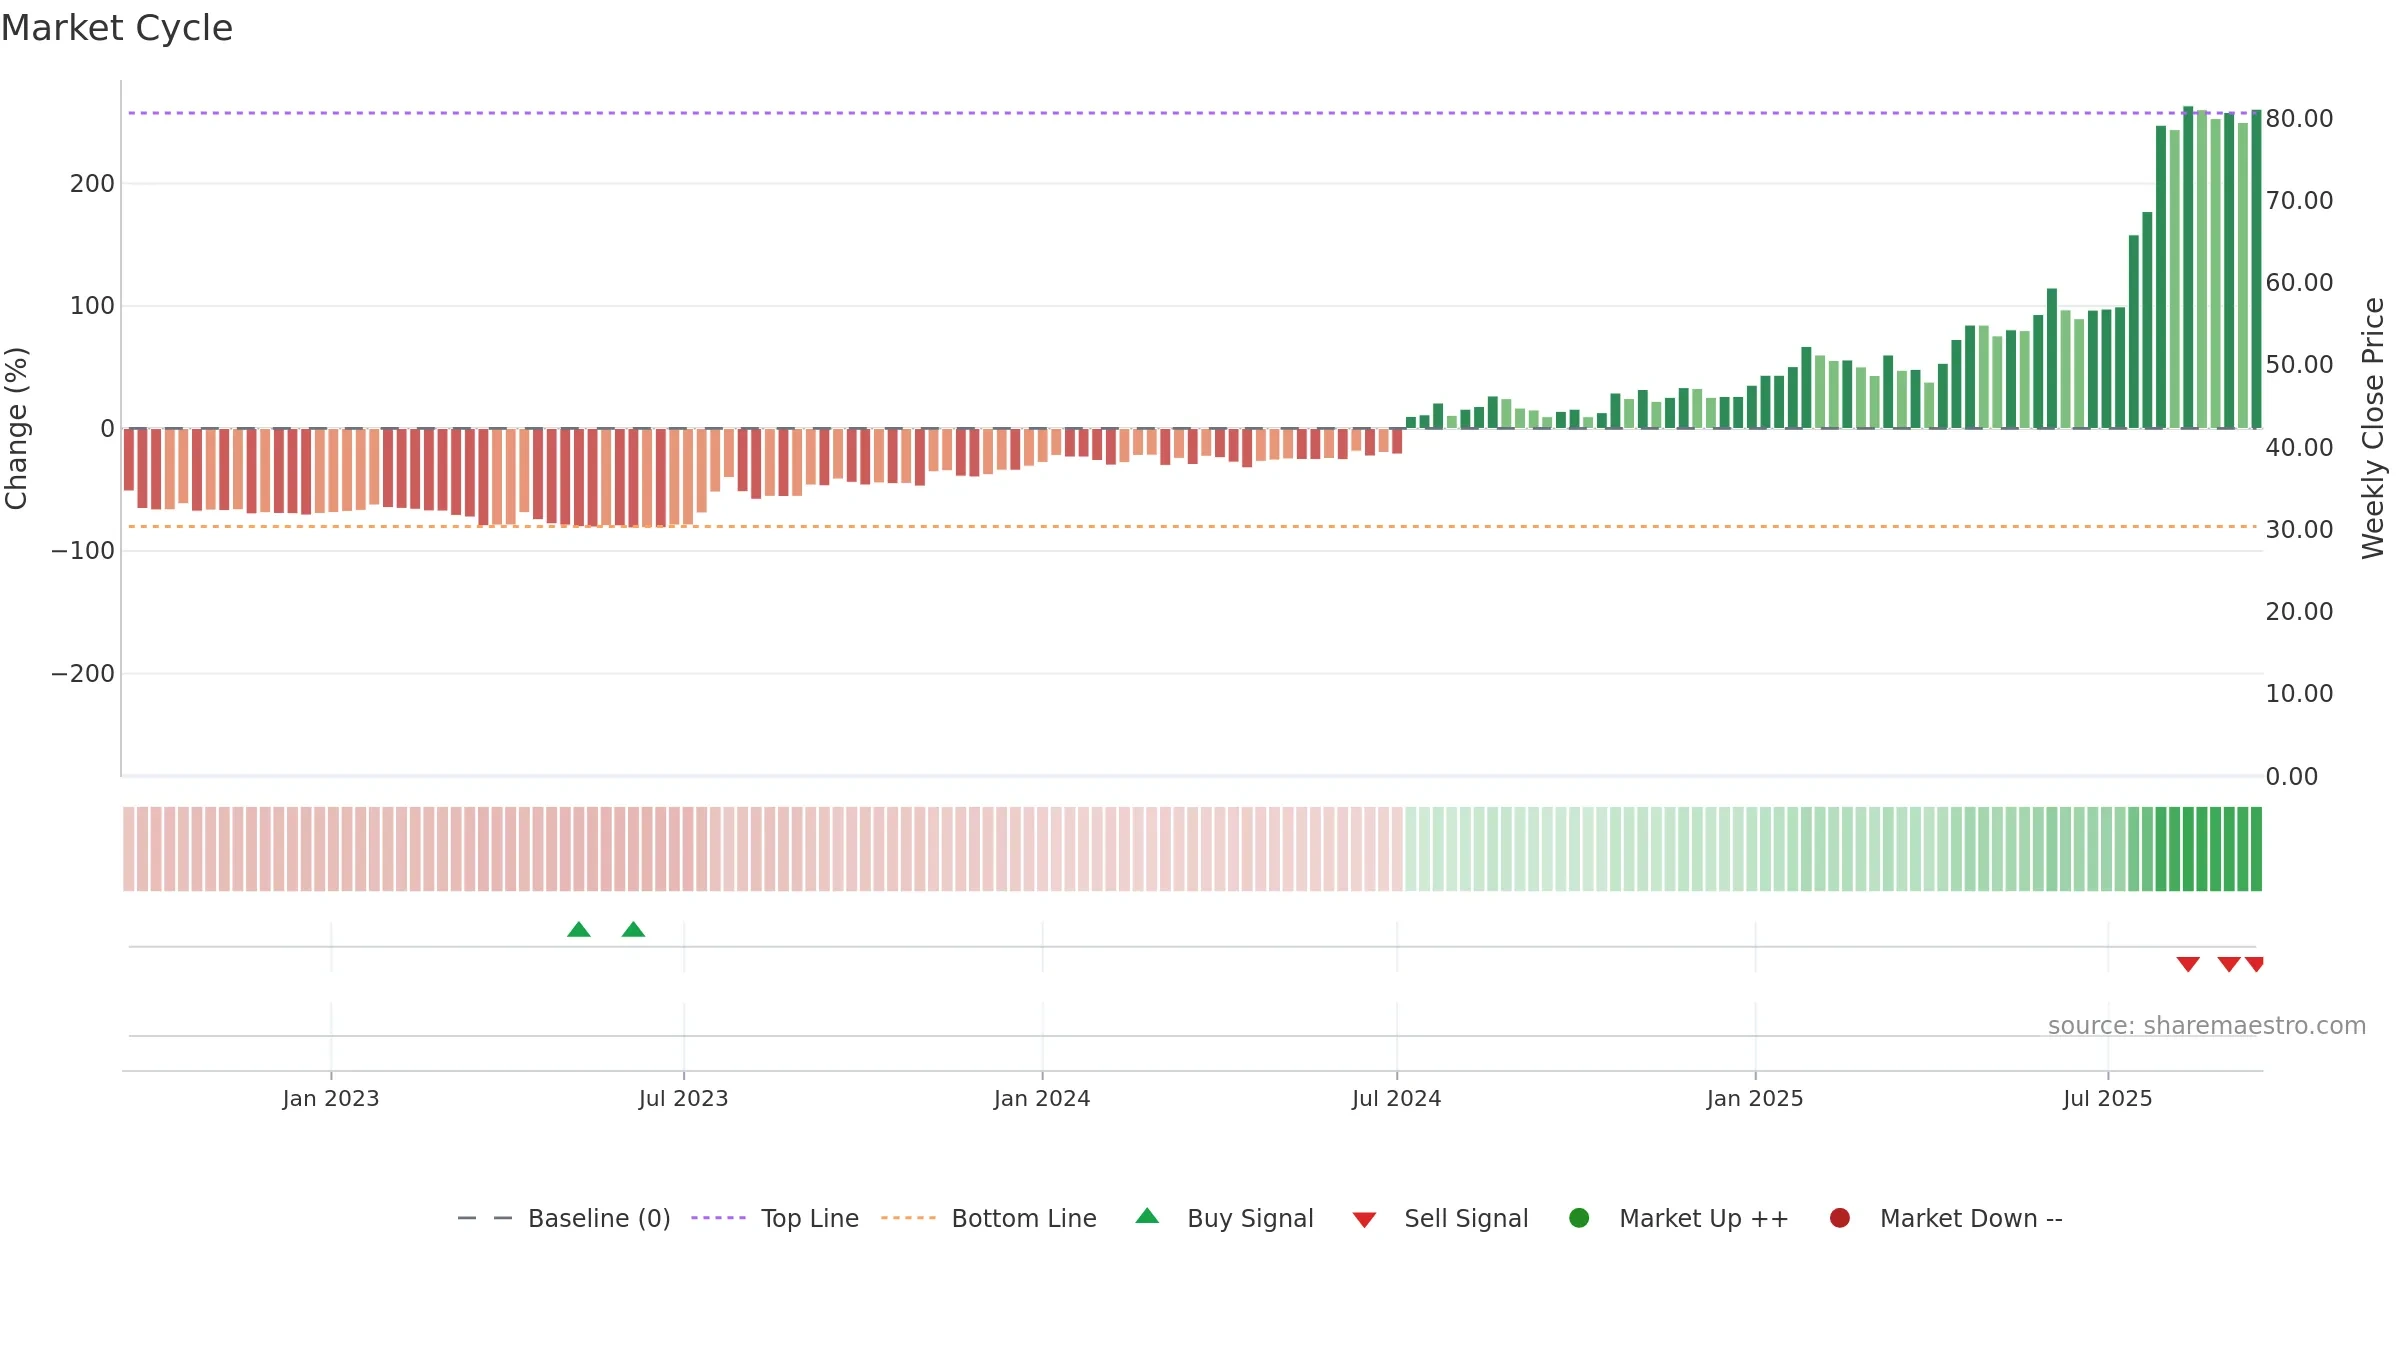Click the Jul 2025 axis label

tap(2108, 1099)
